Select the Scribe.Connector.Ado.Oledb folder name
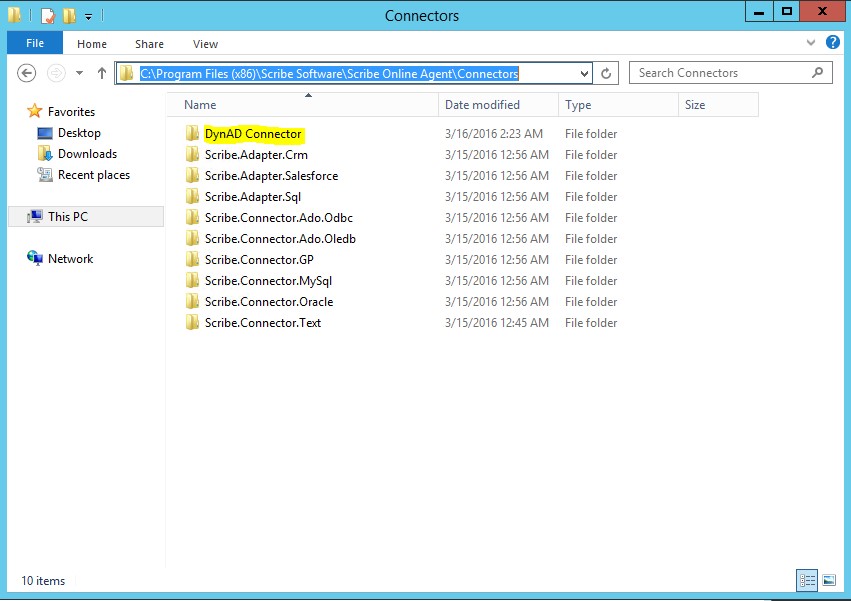Screen dimensions: 851x601 tap(280, 239)
